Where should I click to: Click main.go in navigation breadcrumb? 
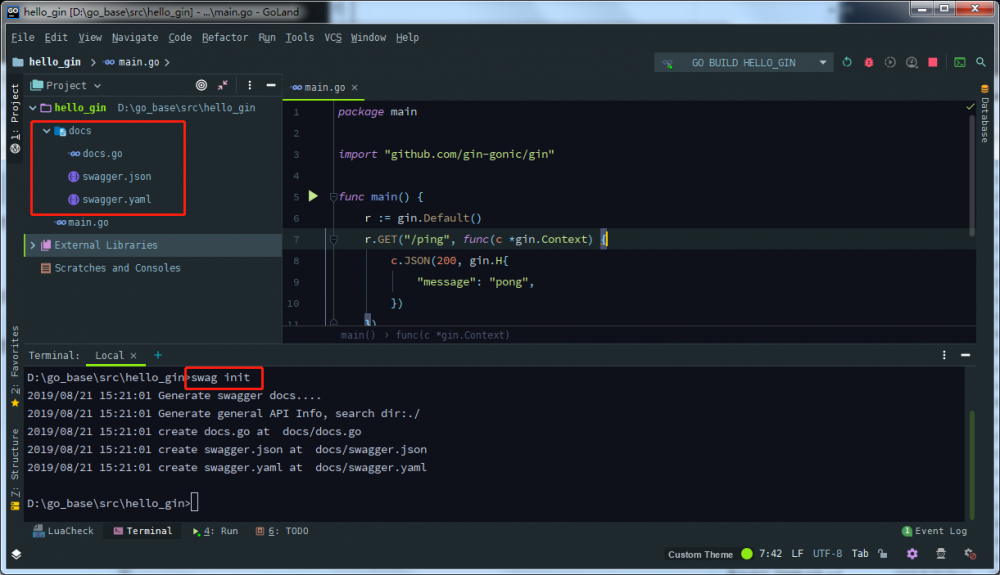click(x=139, y=62)
